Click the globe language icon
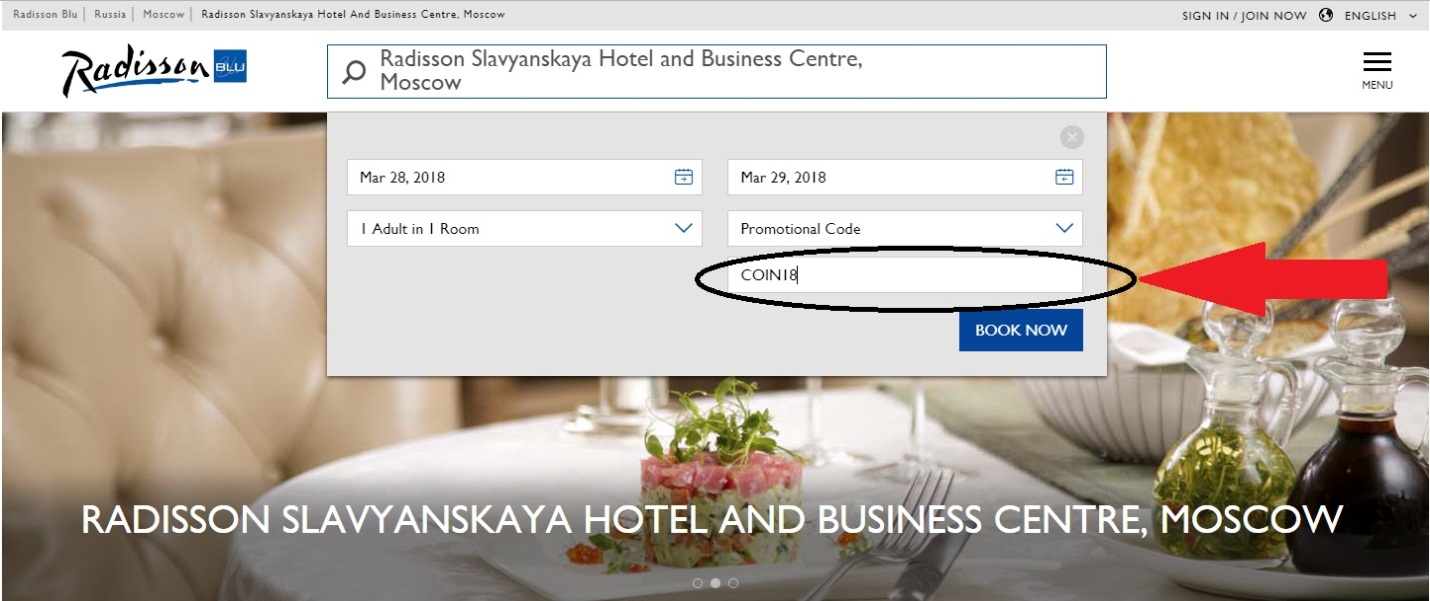The height and width of the screenshot is (601, 1430). click(x=1327, y=15)
